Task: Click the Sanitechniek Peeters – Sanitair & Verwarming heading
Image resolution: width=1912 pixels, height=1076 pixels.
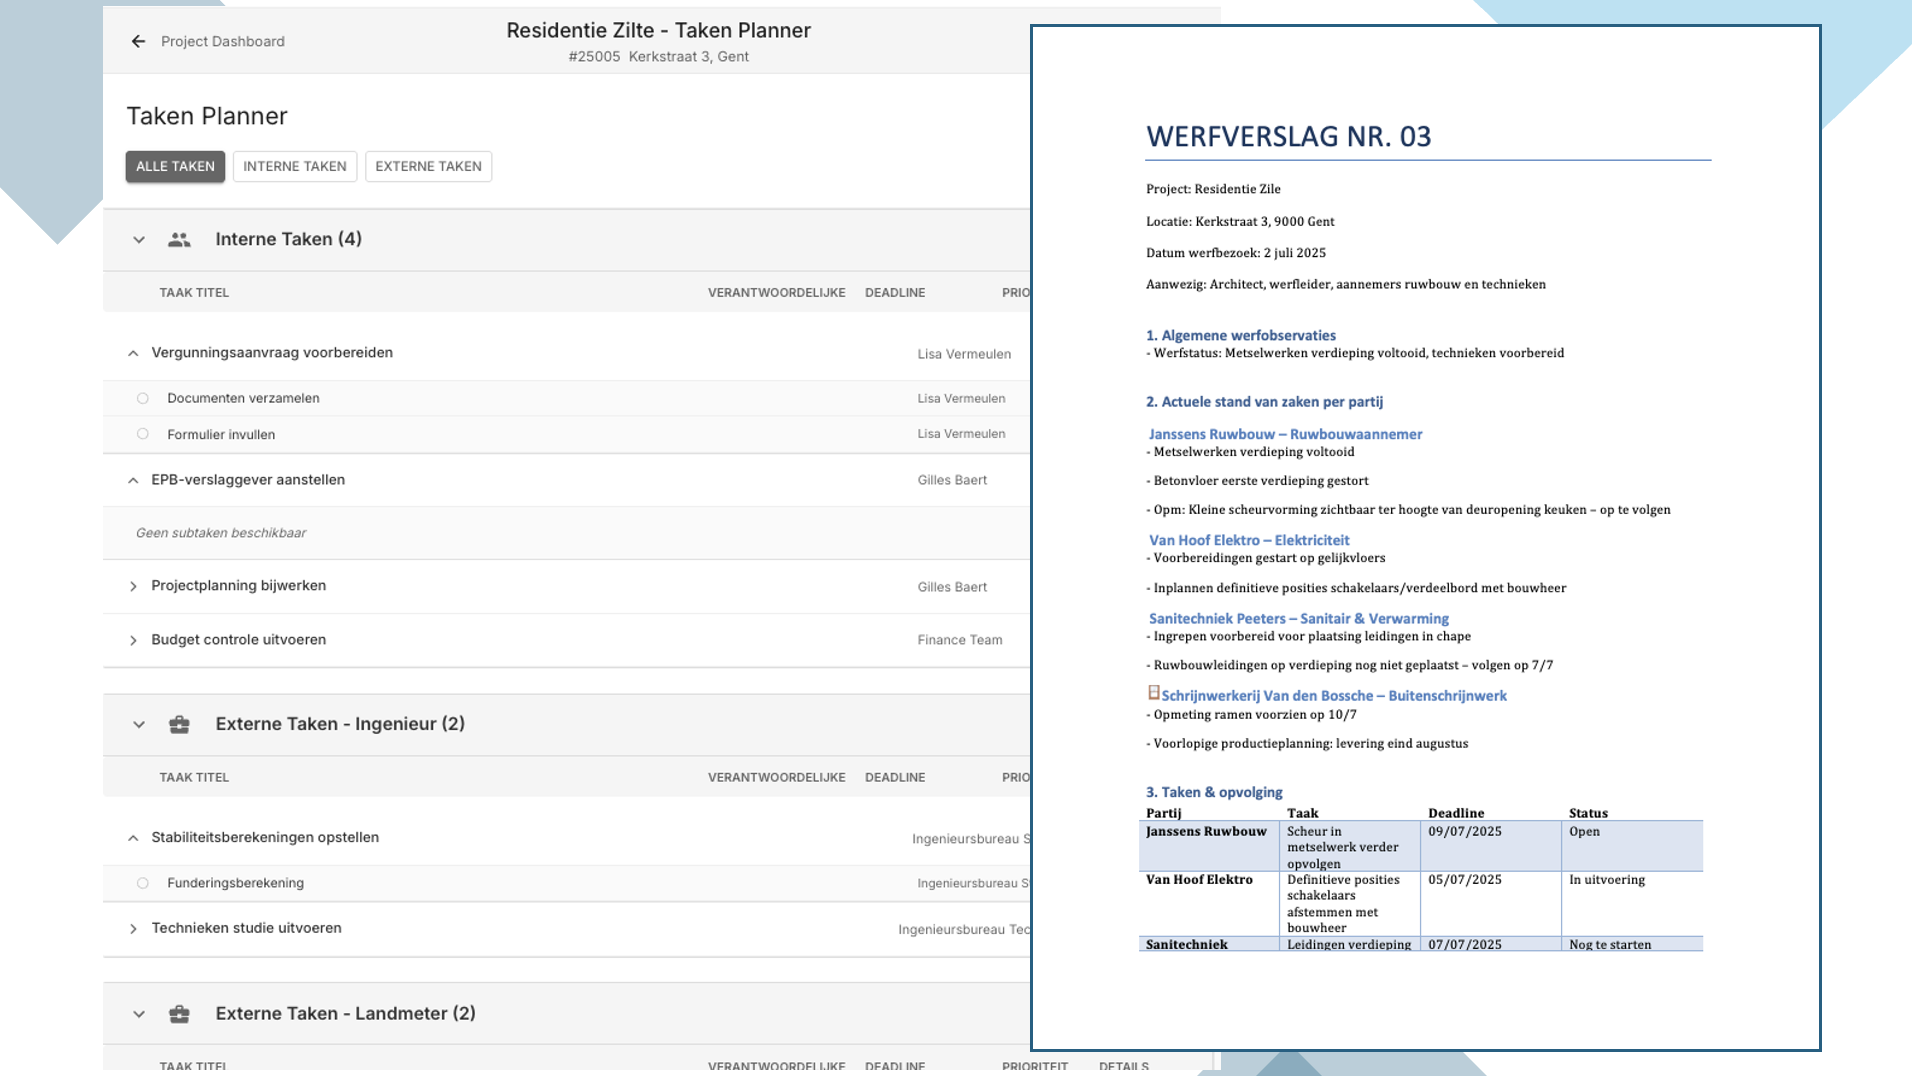Action: pos(1298,619)
